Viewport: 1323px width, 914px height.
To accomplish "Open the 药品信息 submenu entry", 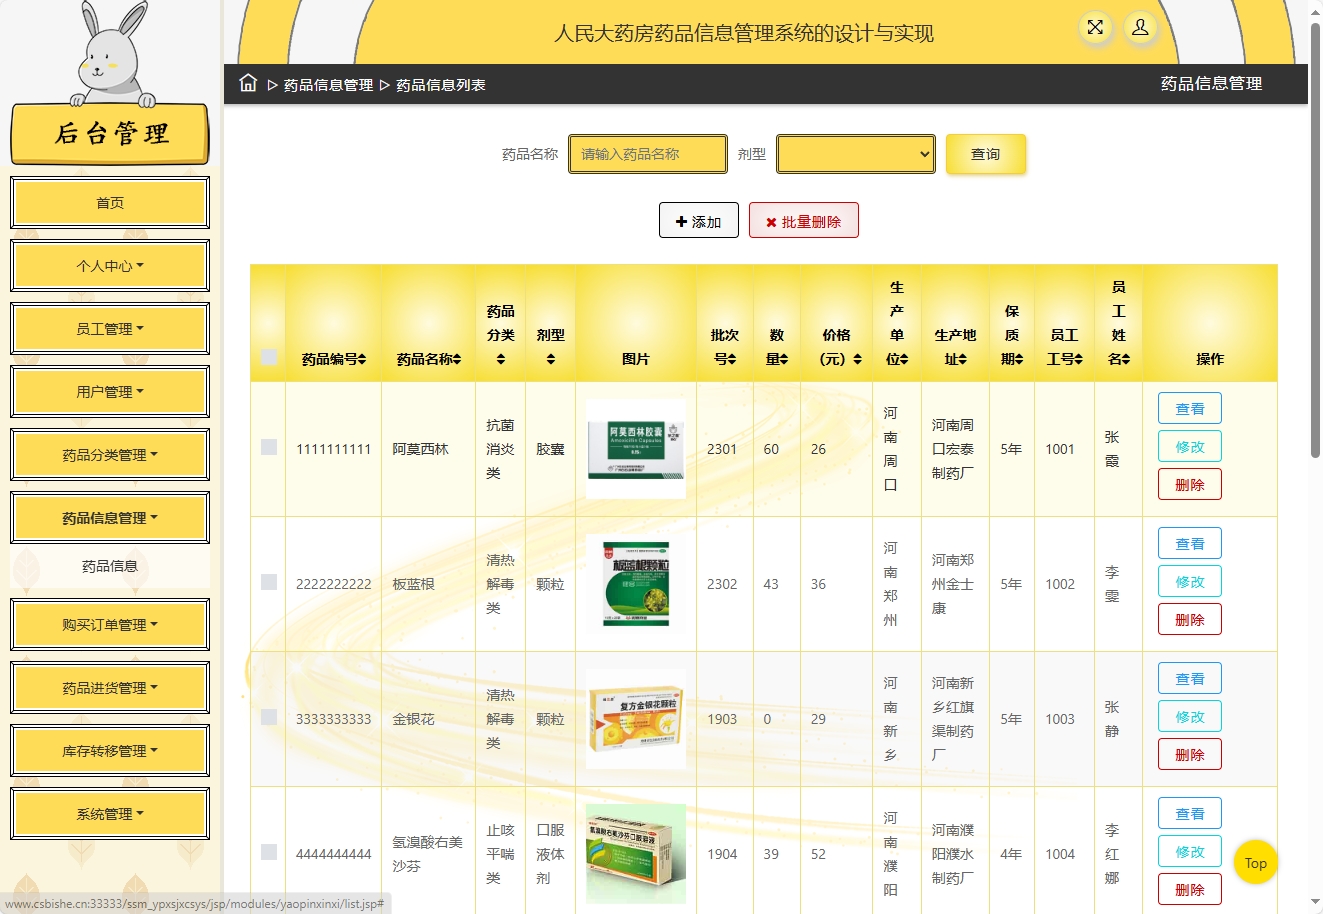I will (x=109, y=565).
